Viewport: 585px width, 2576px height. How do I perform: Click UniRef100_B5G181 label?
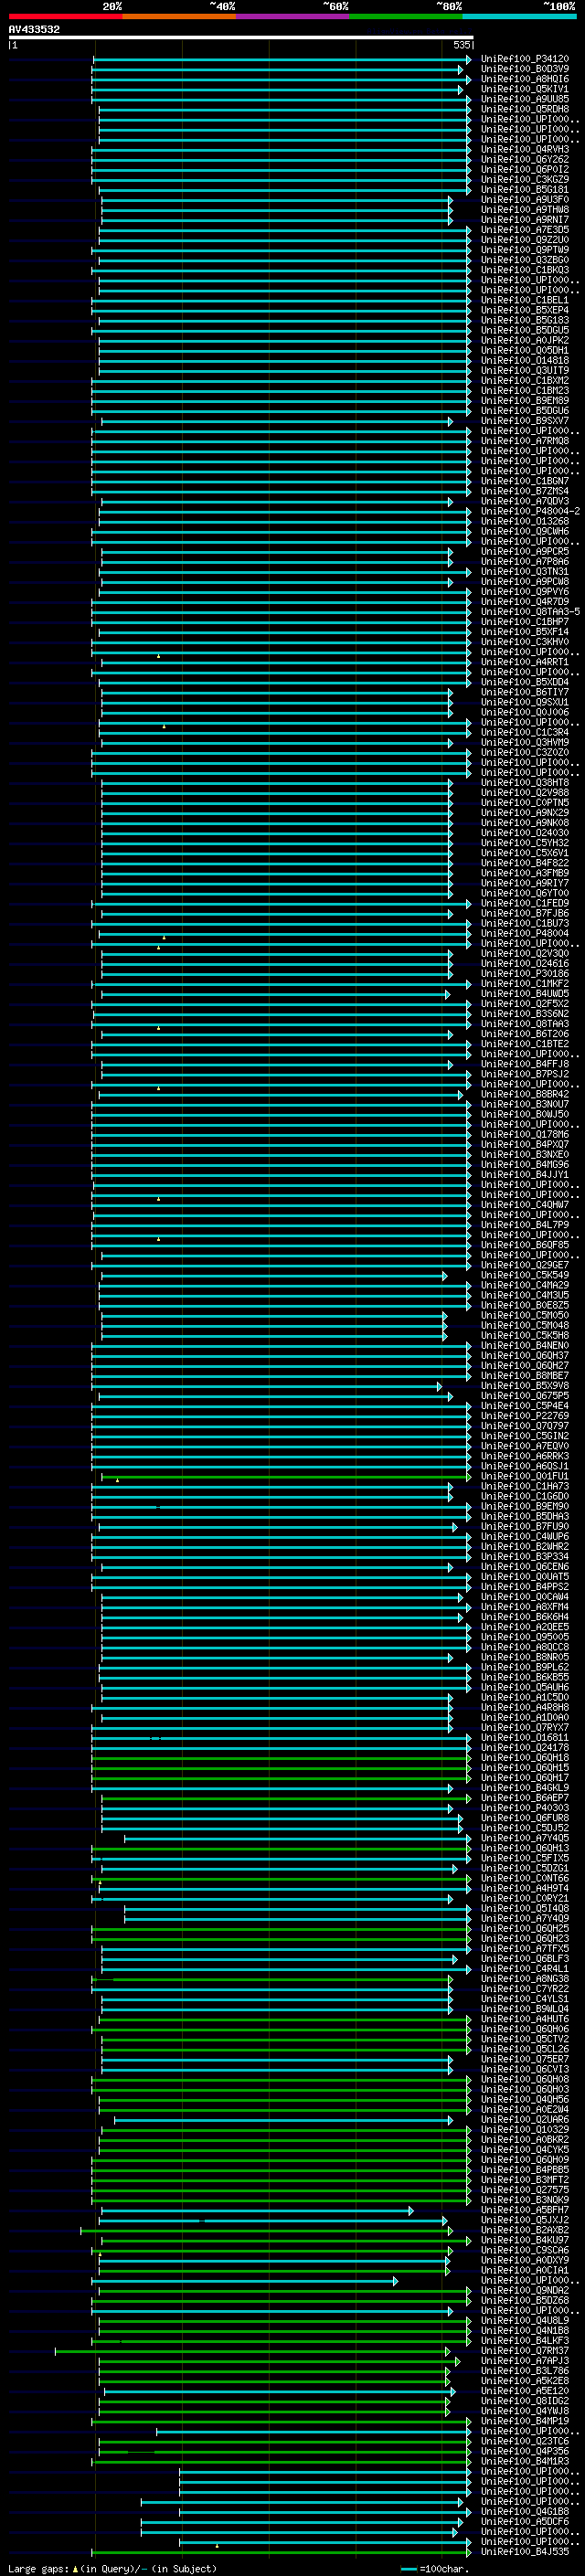(524, 190)
